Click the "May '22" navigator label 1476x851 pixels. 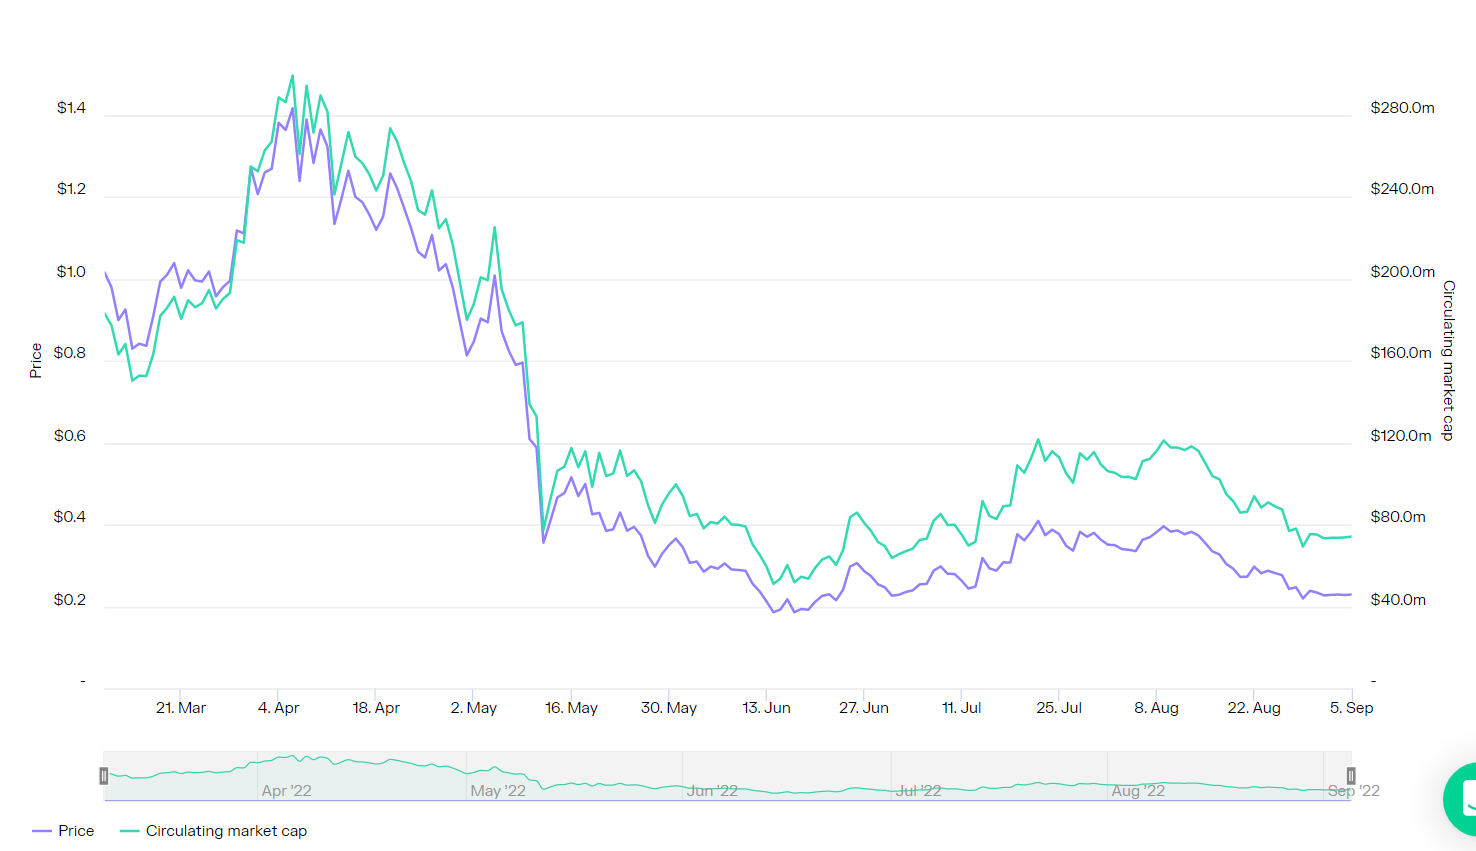pos(498,791)
